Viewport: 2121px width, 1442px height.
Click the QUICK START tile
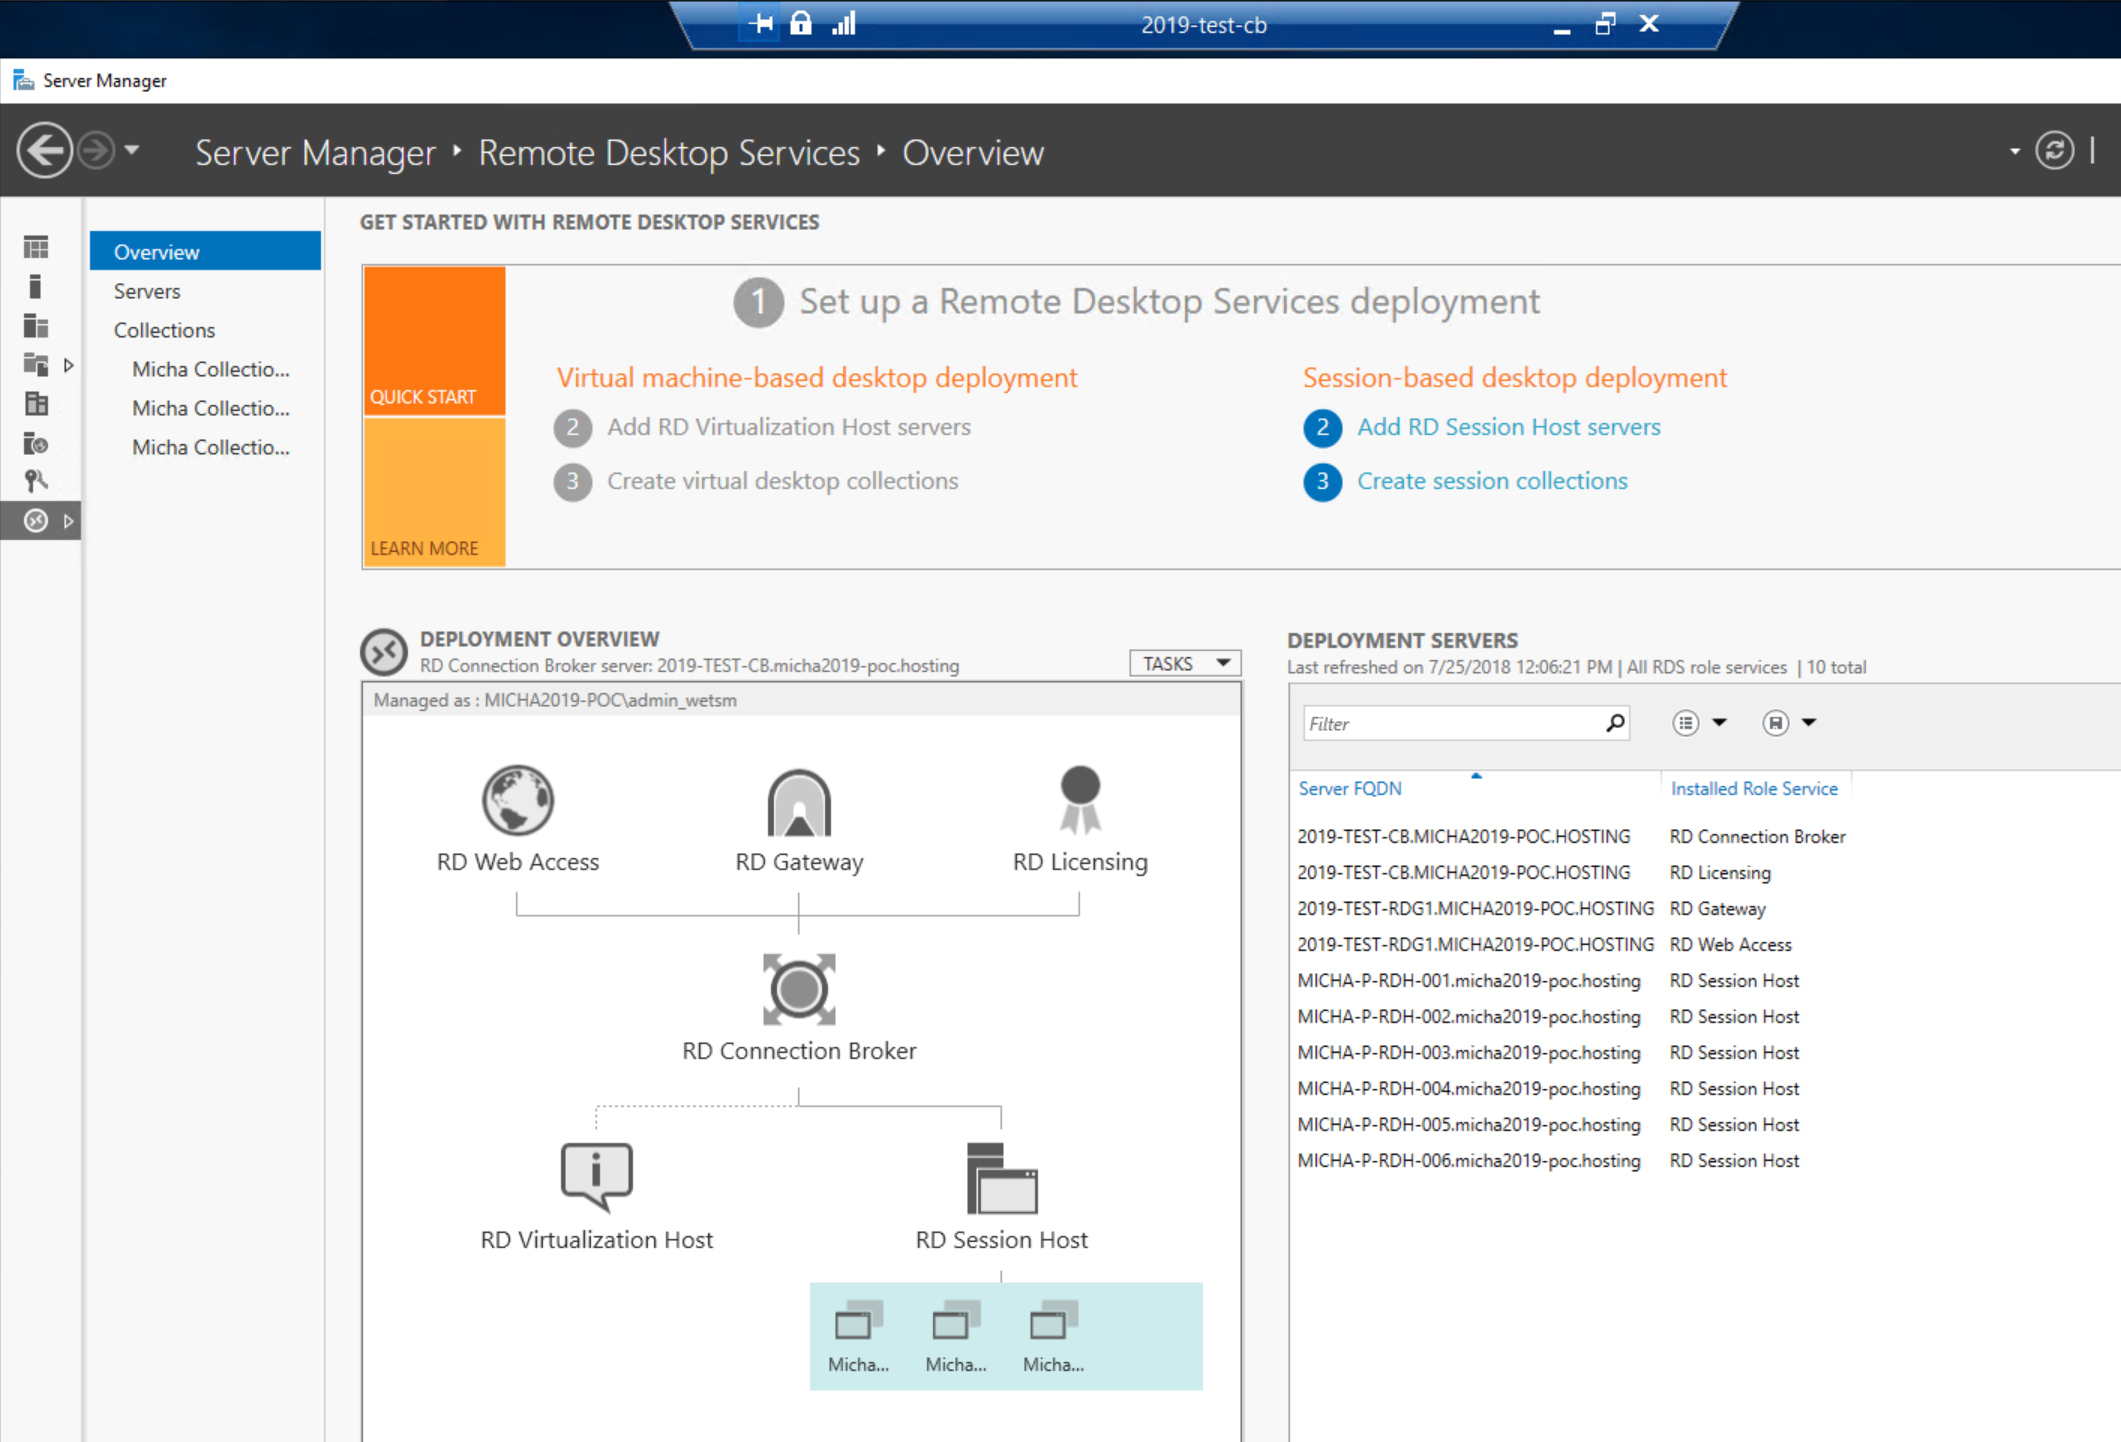pos(434,340)
